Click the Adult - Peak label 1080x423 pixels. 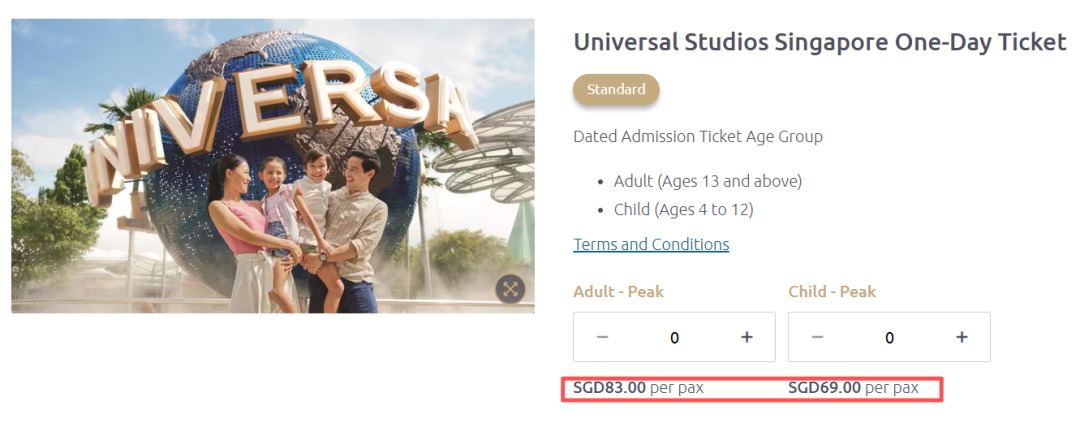(x=618, y=292)
